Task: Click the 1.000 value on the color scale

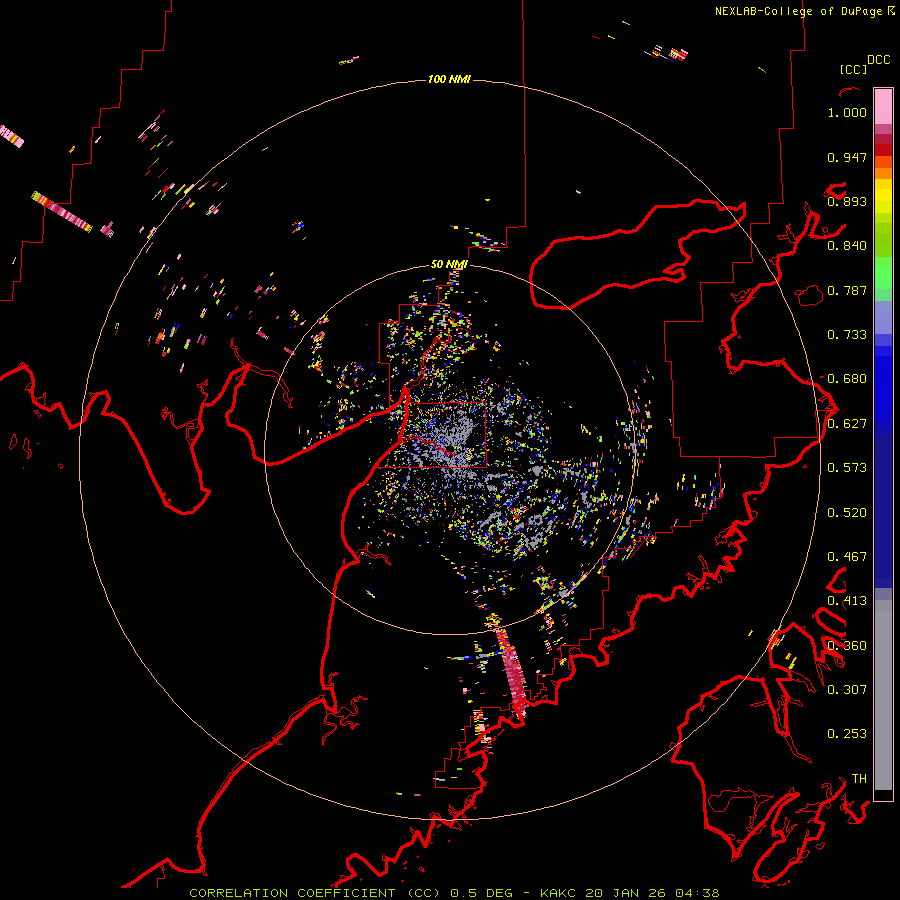Action: click(x=847, y=112)
